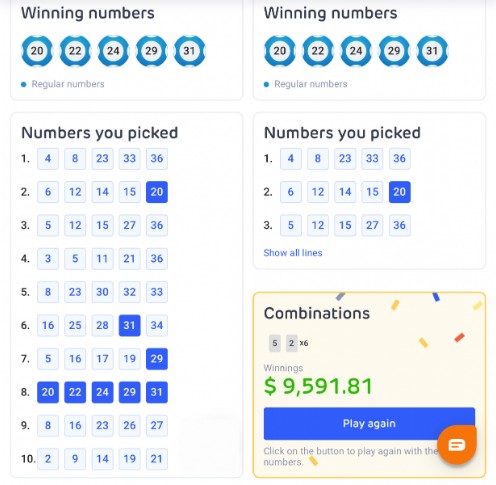Viewport: 496px width, 485px height.
Task: Click winning ball 29 in right panel
Action: pos(394,51)
